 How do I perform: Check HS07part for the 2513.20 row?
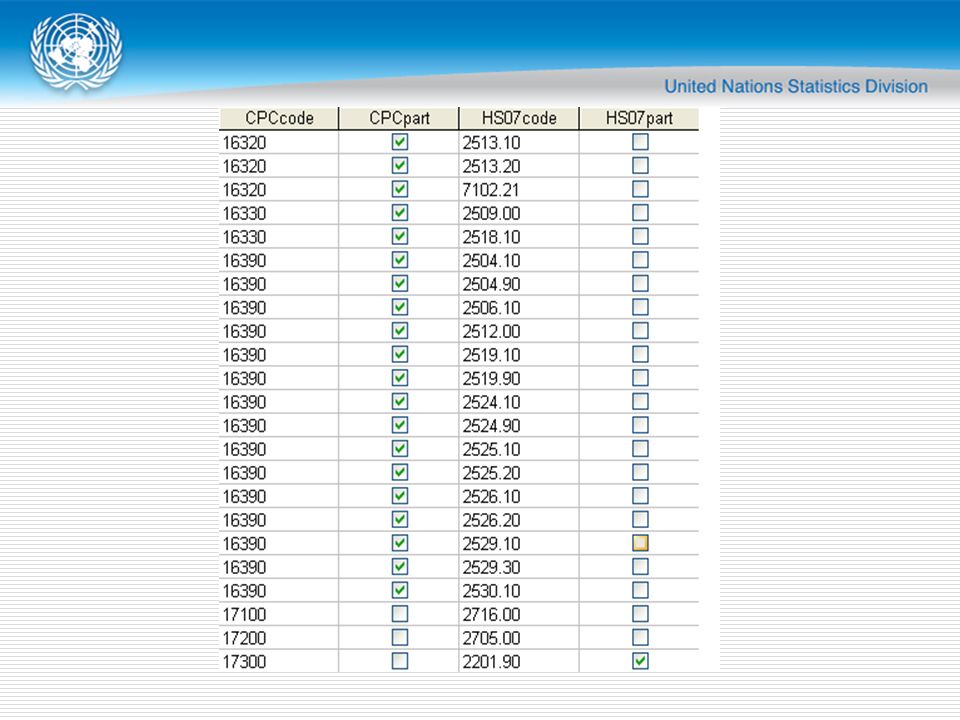pos(640,165)
